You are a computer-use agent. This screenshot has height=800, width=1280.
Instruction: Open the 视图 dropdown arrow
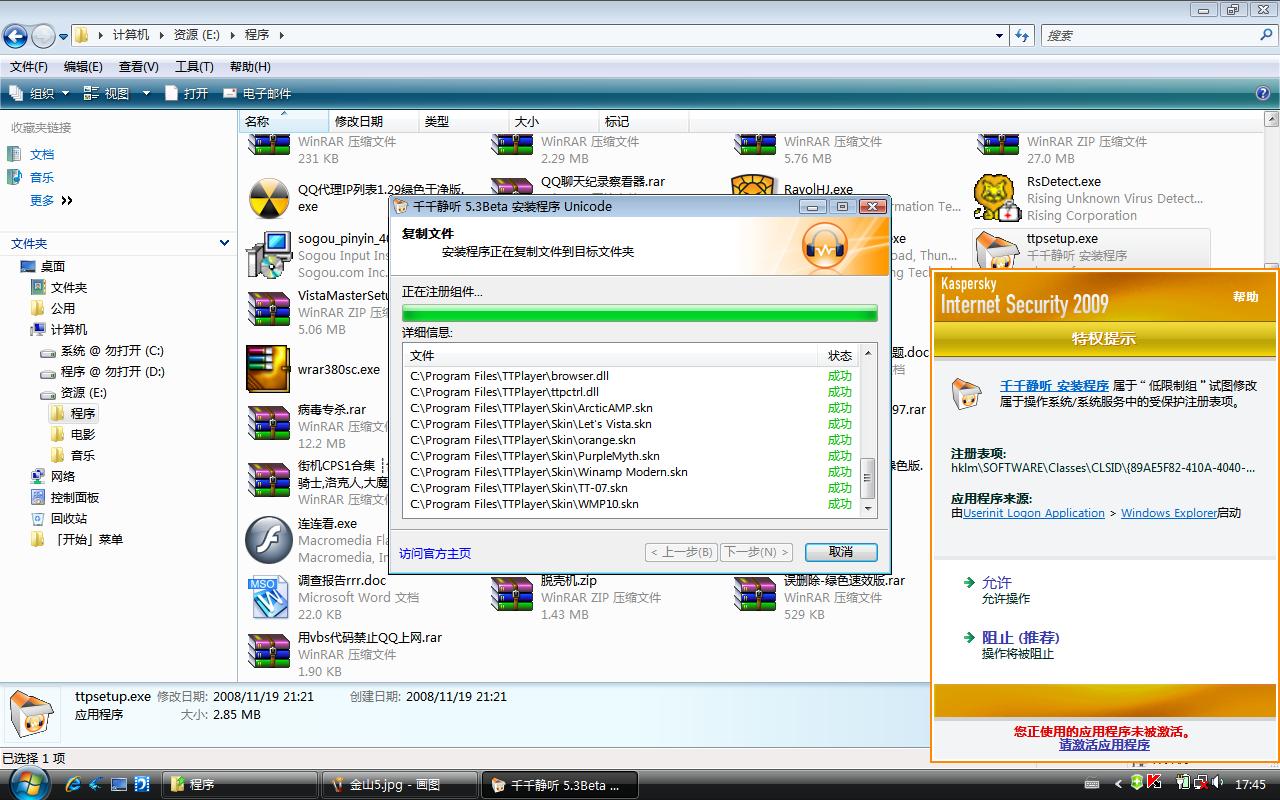145,93
